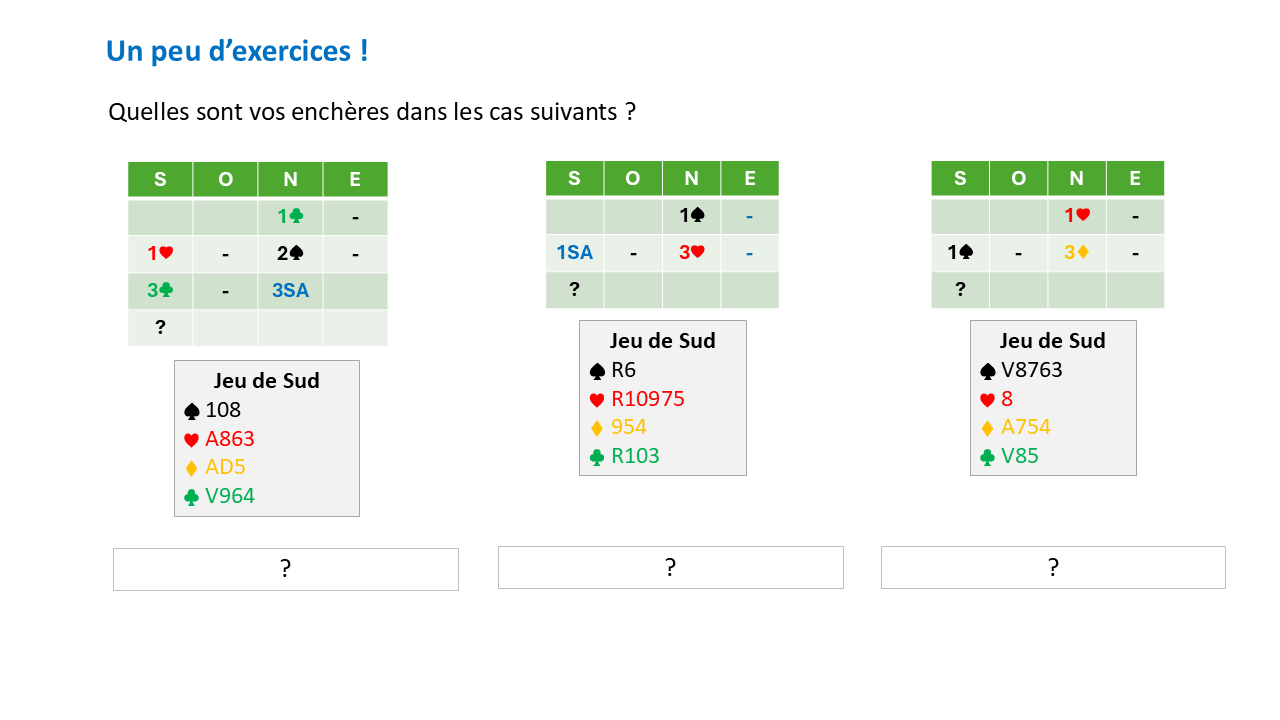This screenshot has width=1280, height=720.
Task: Click the 3 diamonds bid in the right table
Action: pos(1076,253)
